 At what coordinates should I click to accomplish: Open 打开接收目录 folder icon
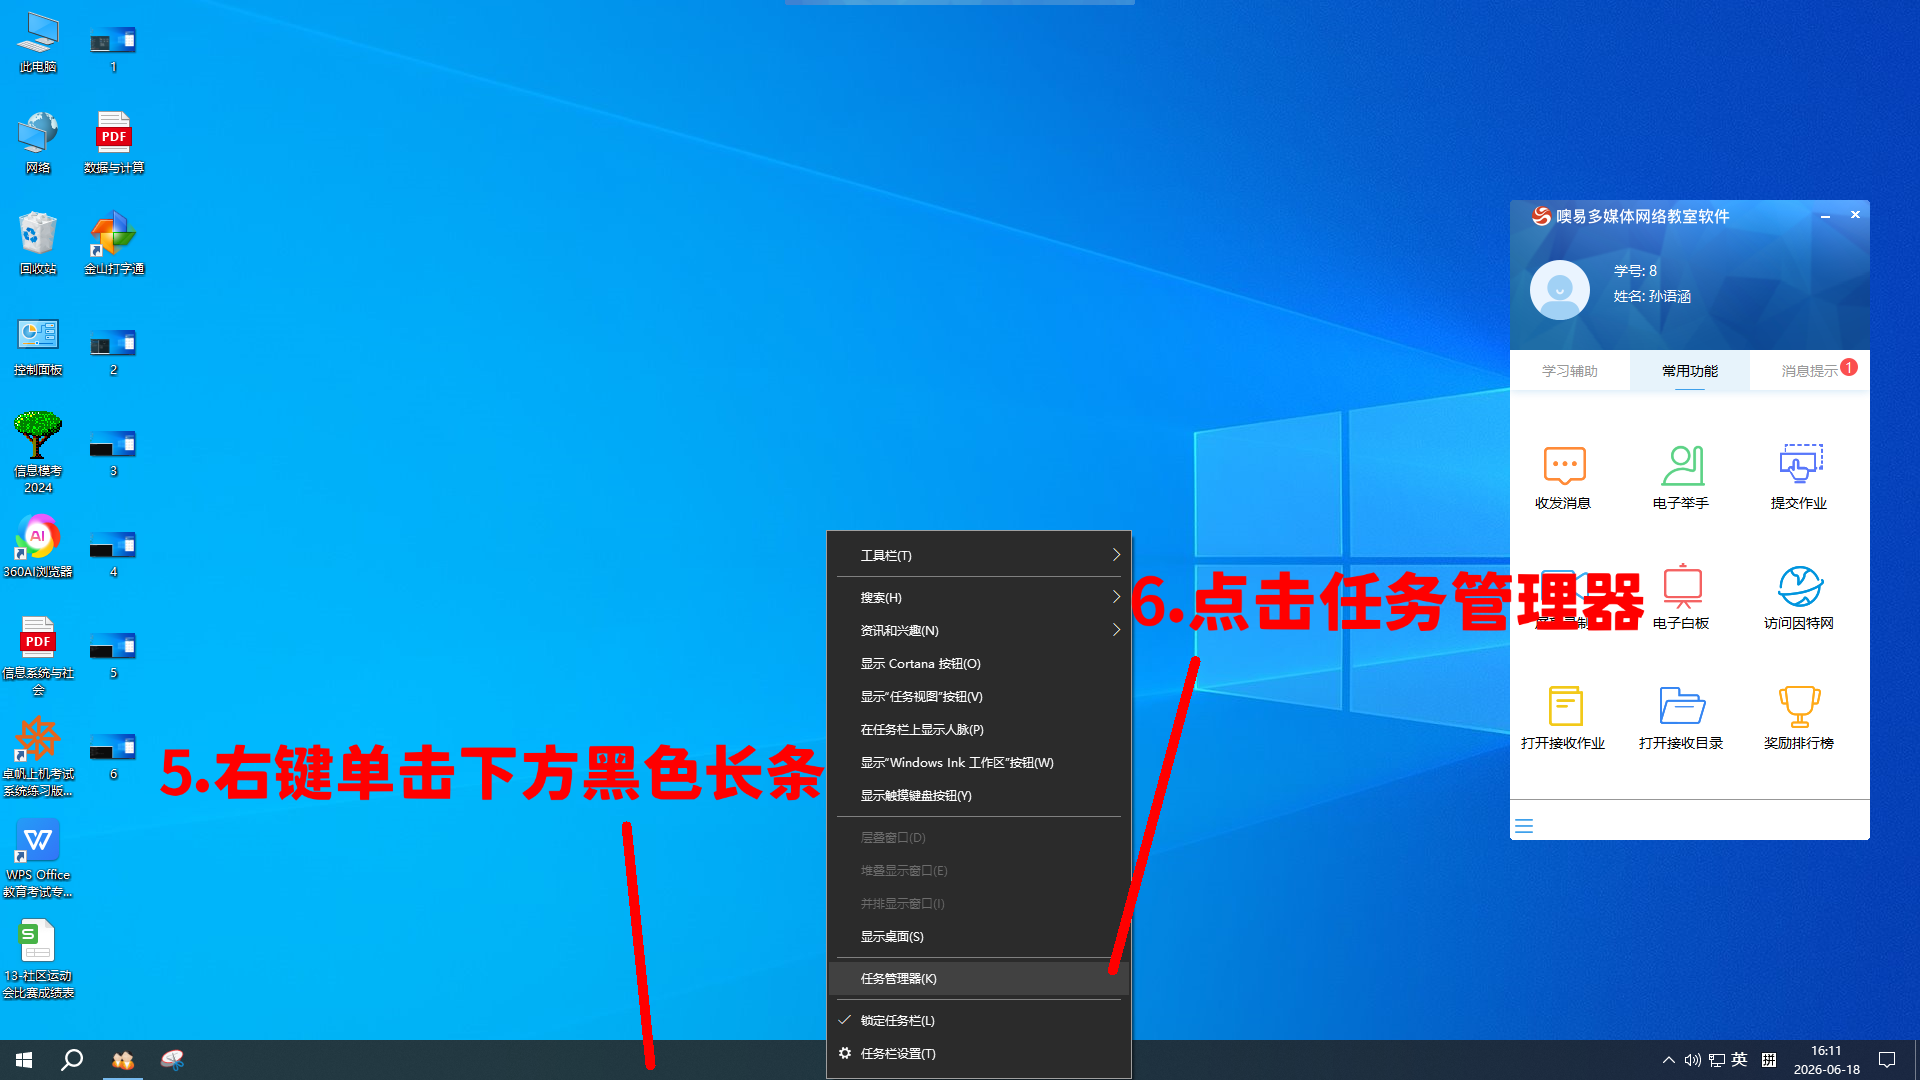click(1682, 705)
